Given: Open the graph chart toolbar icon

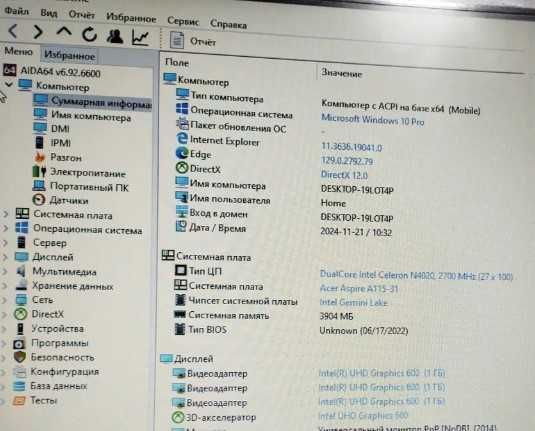Looking at the screenshot, I should pyautogui.click(x=140, y=38).
